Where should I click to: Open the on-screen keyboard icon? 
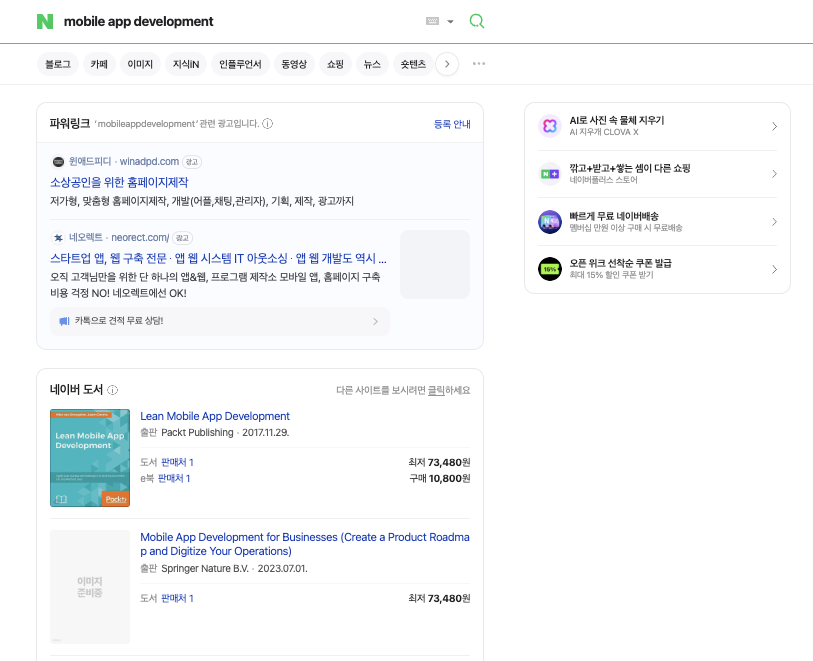[x=432, y=21]
